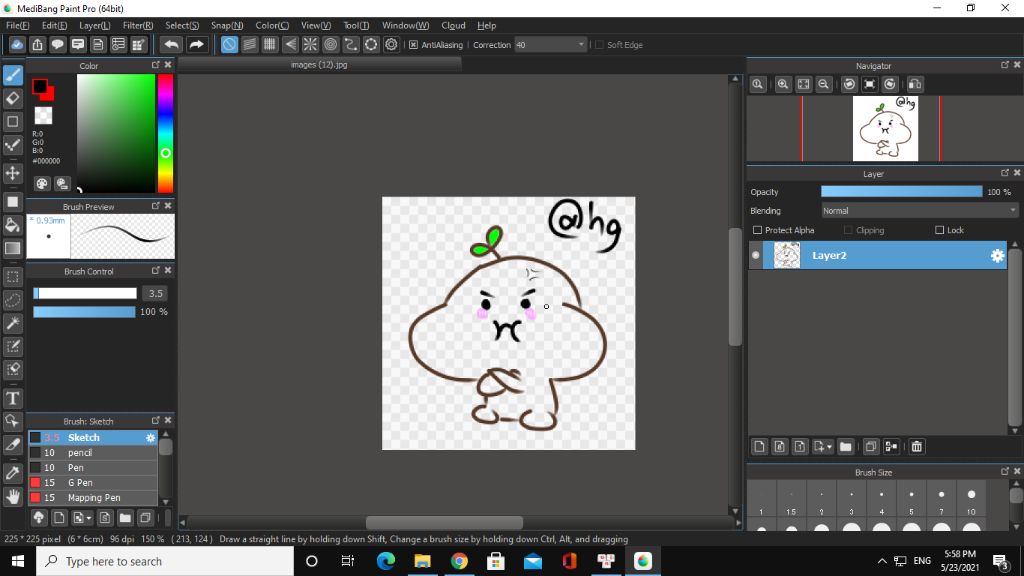Viewport: 1024px width, 576px height.
Task: Click the Redo arrow in toolbar
Action: (196, 44)
